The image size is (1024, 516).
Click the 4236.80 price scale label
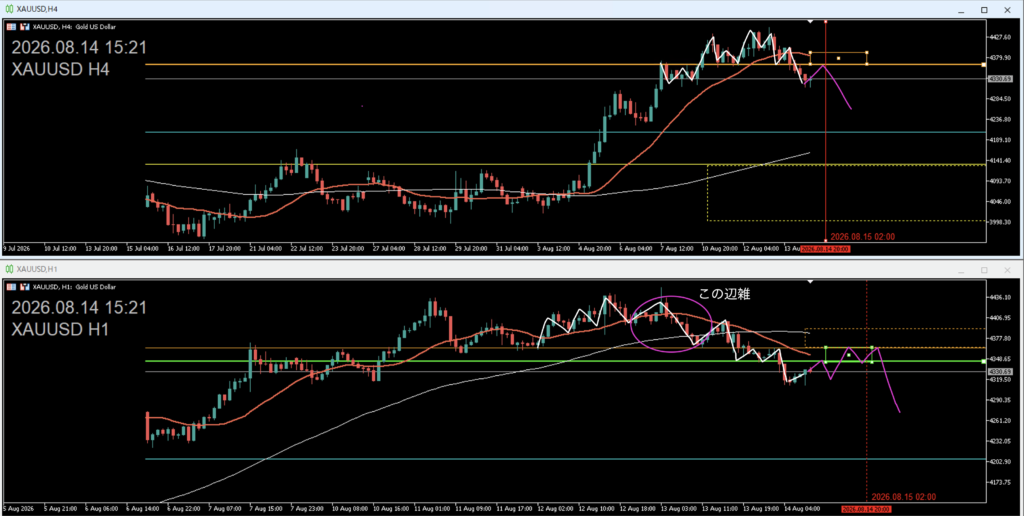1000,120
